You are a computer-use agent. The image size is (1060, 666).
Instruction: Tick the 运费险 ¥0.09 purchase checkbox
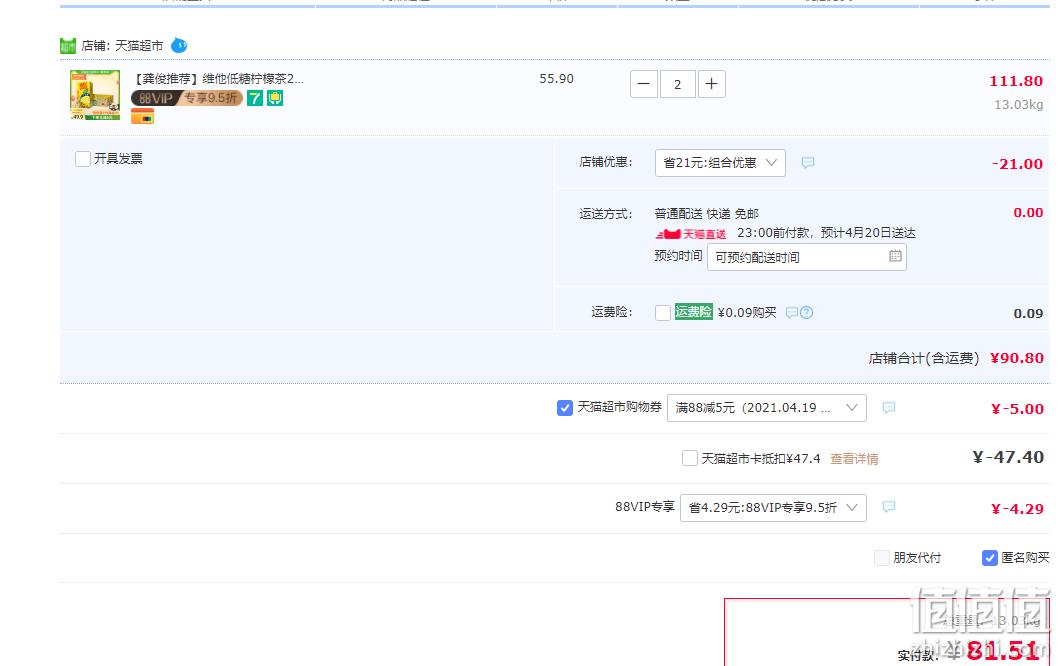pyautogui.click(x=662, y=312)
